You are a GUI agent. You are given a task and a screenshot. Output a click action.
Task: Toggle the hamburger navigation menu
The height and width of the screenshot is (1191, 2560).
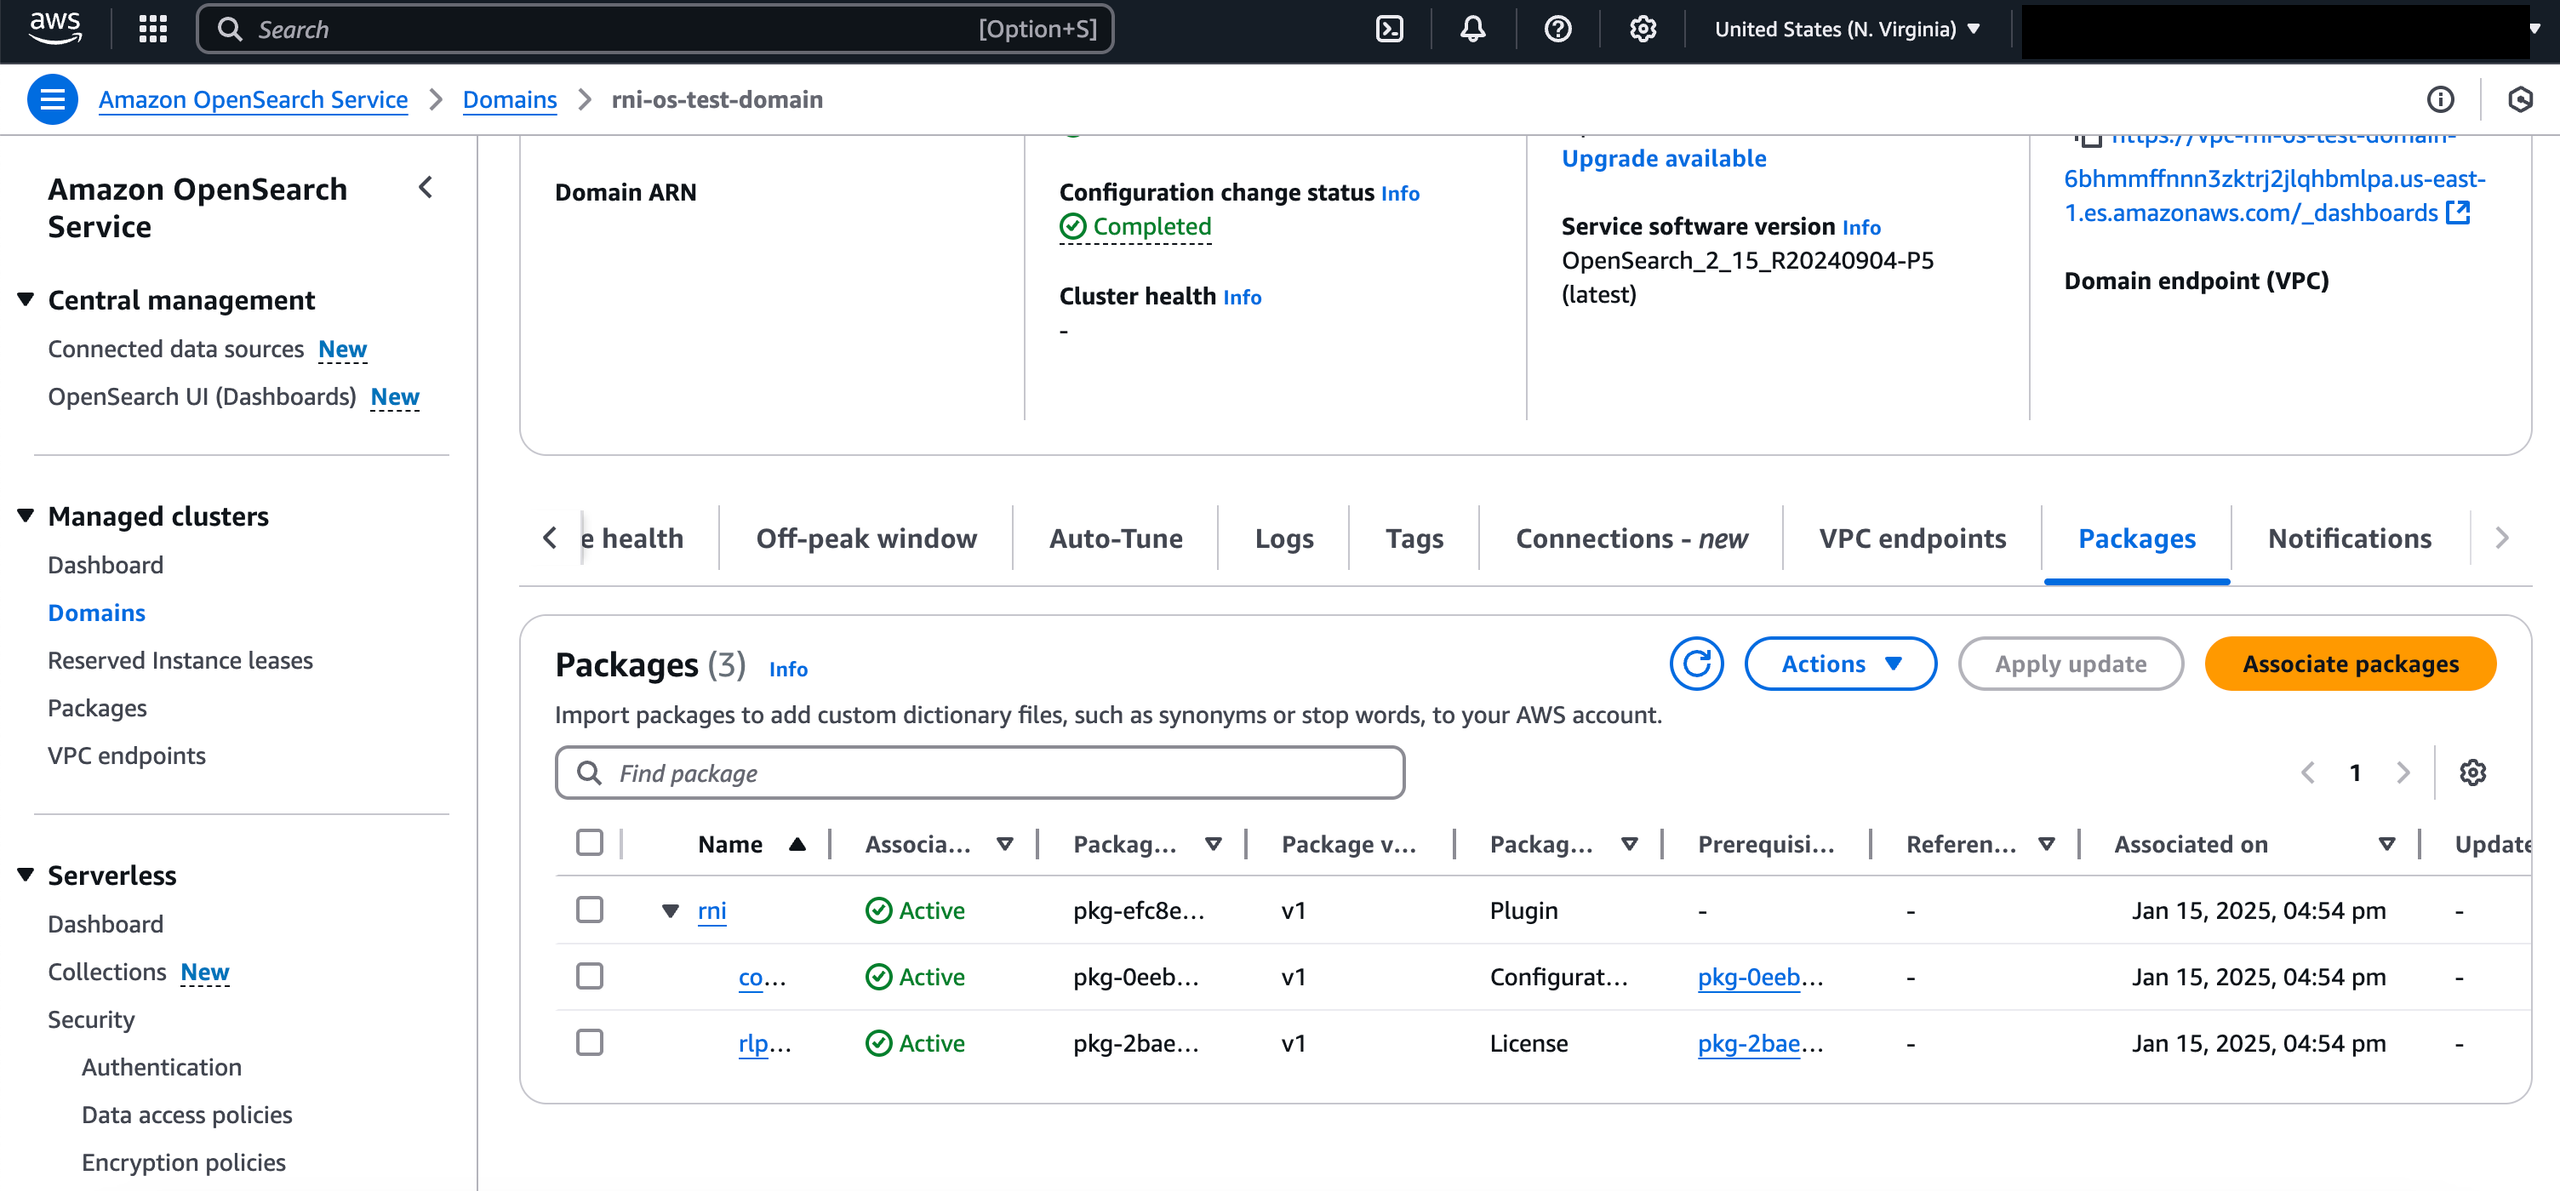[52, 99]
